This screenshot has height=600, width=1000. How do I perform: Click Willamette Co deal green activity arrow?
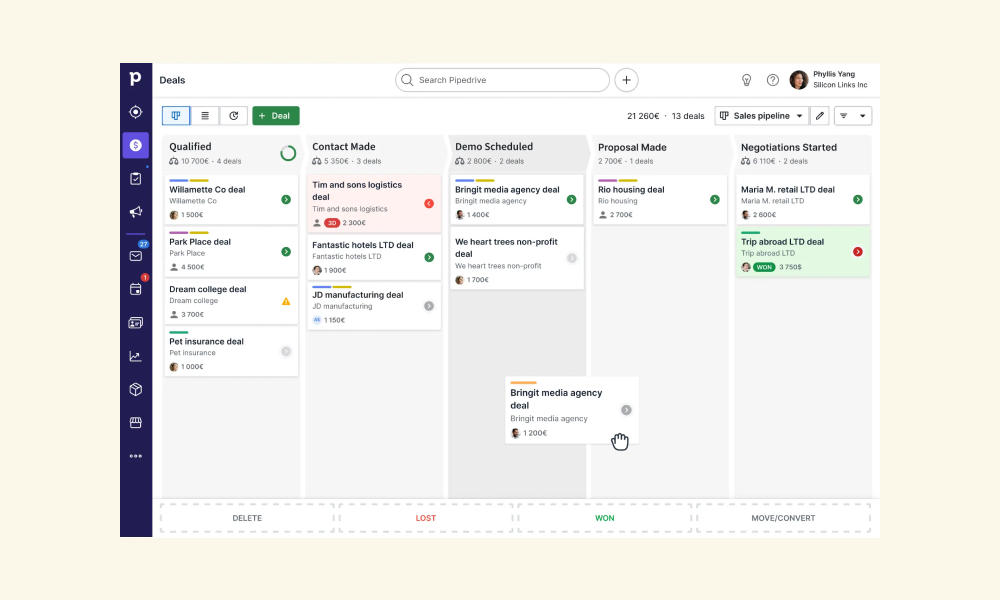click(286, 200)
